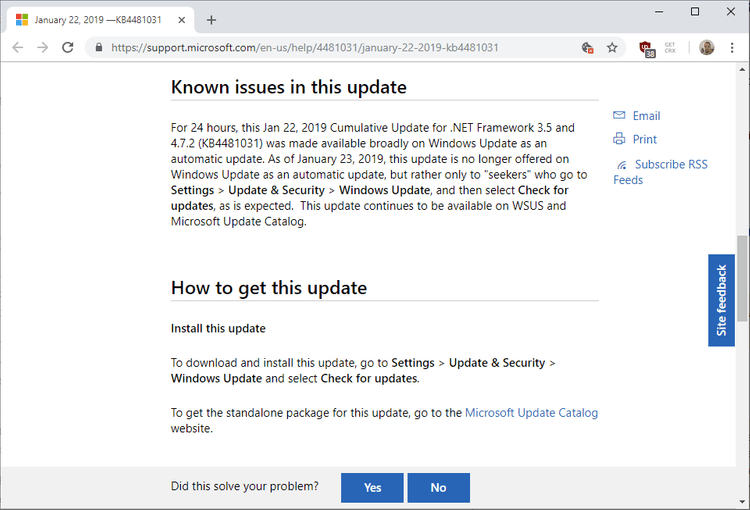
Task: Click the scrollbar down arrow
Action: (x=742, y=502)
